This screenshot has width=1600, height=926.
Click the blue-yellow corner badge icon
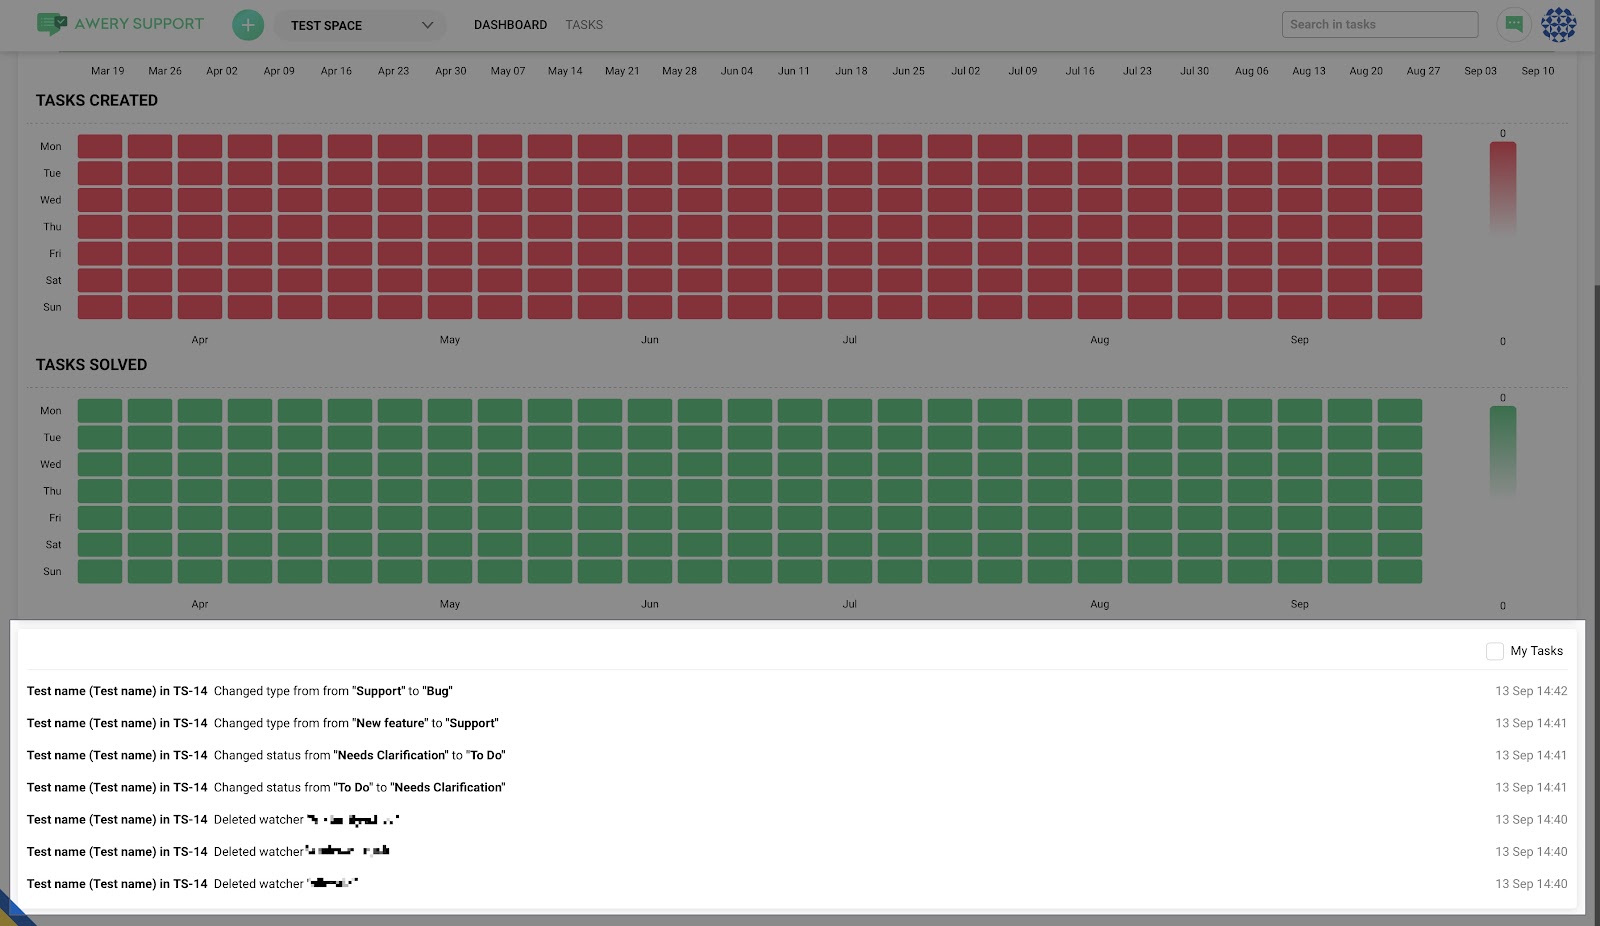click(12, 912)
